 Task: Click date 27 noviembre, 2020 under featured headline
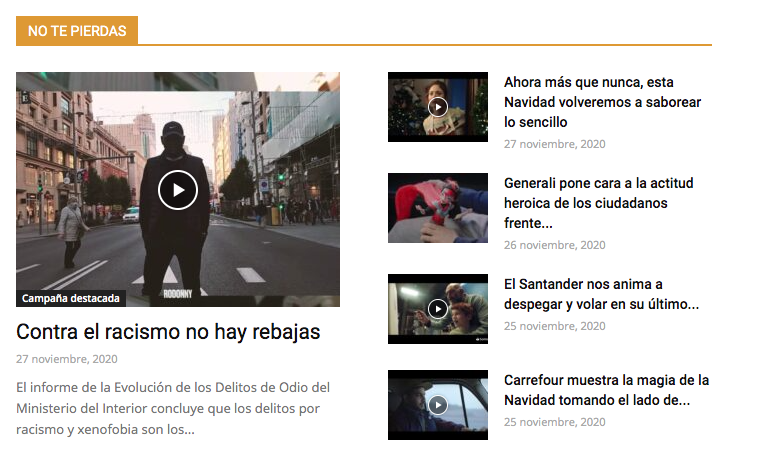[67, 359]
